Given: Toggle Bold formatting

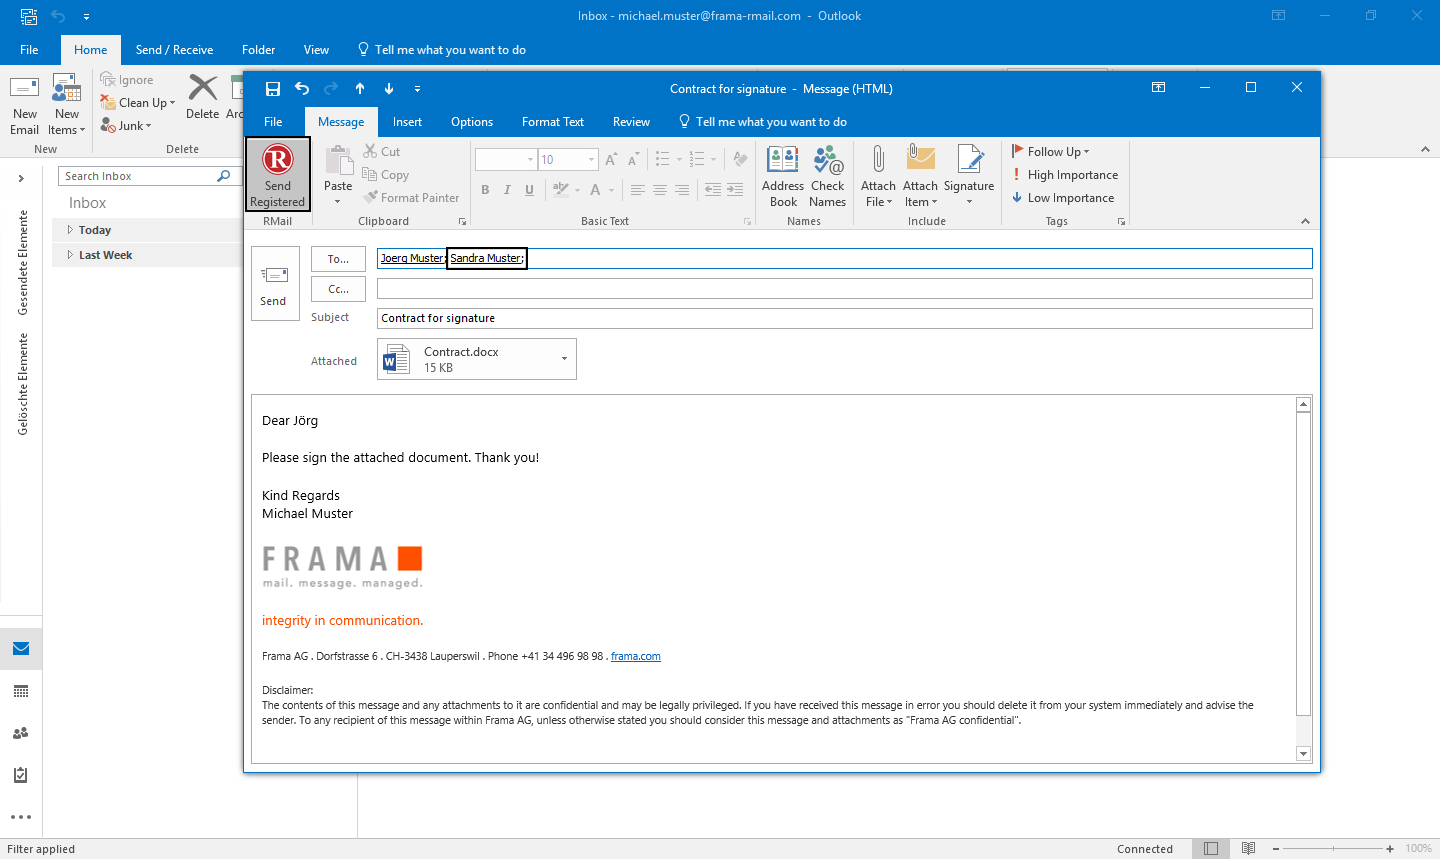Looking at the screenshot, I should coord(486,190).
